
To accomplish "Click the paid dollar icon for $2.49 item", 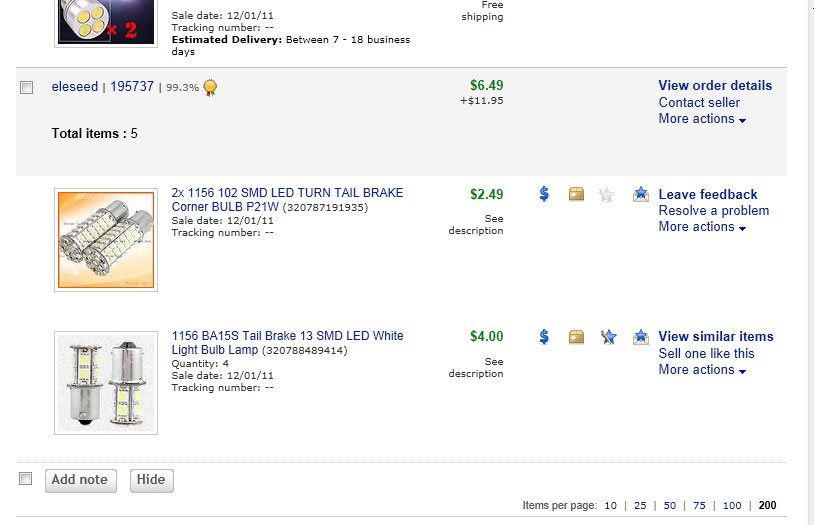I will pyautogui.click(x=544, y=194).
